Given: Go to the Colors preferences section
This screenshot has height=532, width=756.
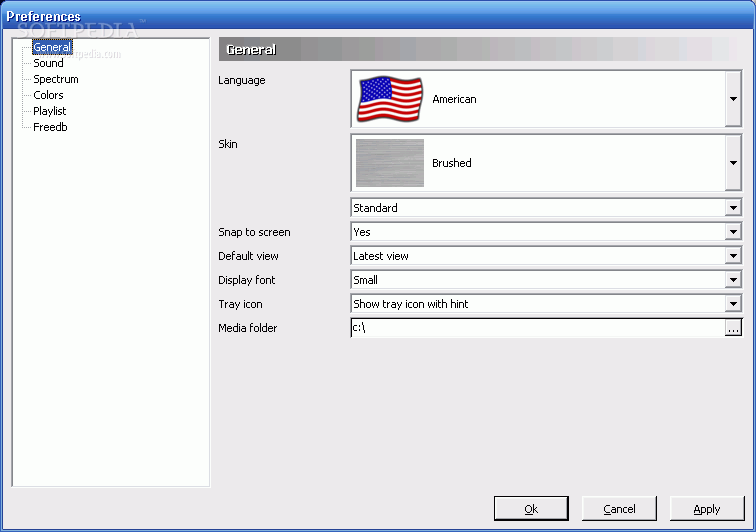Looking at the screenshot, I should [48, 95].
